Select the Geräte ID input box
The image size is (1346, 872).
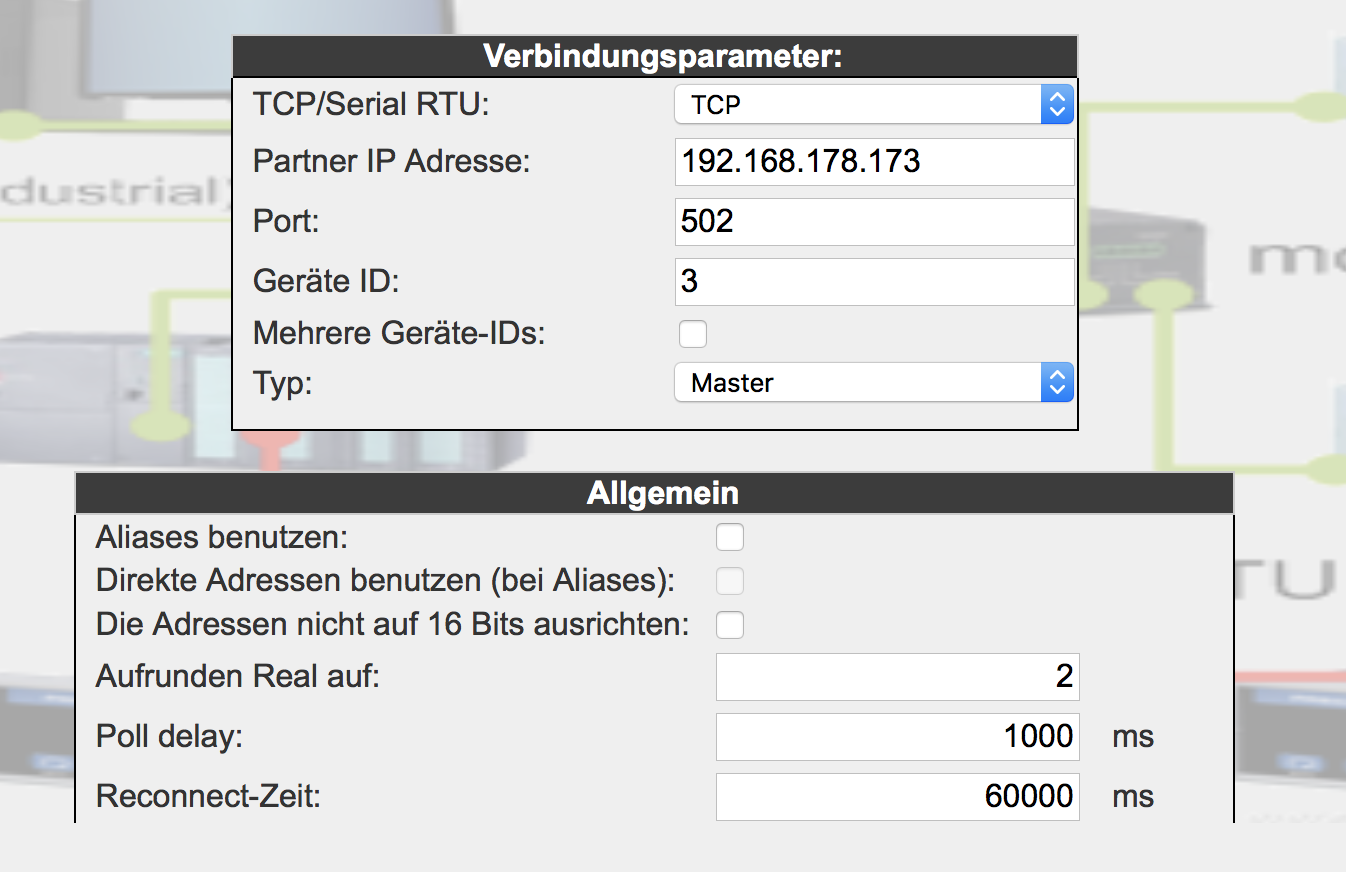pos(874,281)
